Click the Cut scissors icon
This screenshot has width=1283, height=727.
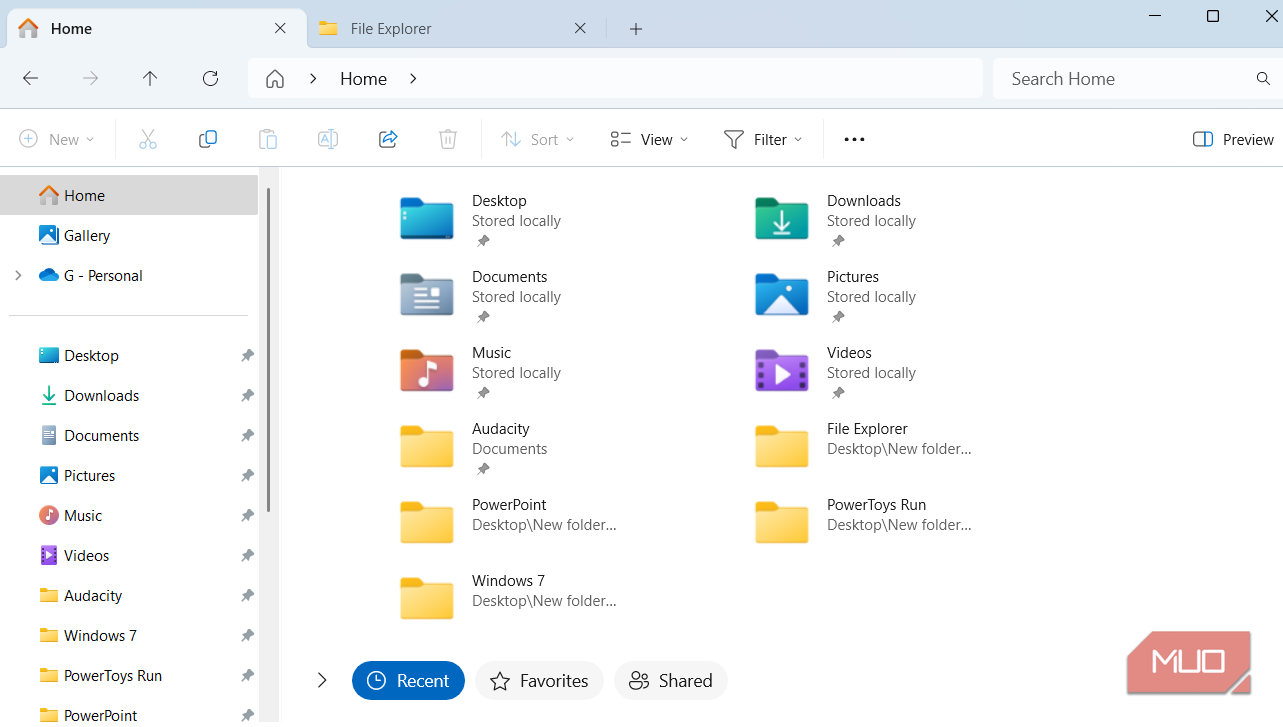[x=148, y=139]
